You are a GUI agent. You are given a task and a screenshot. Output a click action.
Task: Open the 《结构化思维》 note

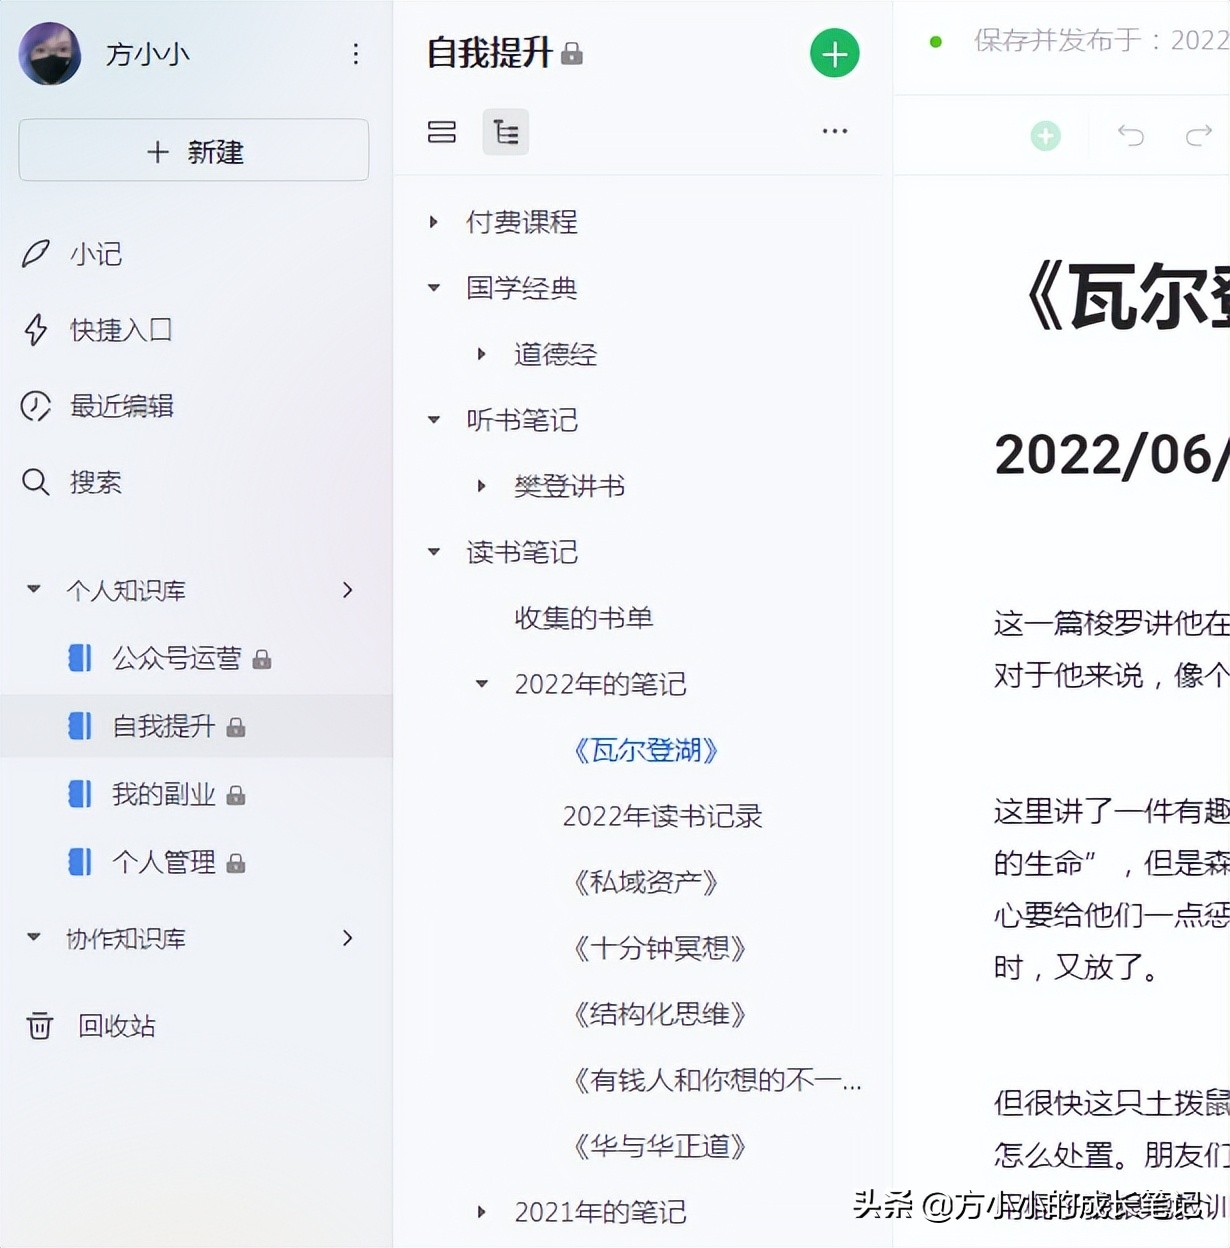coord(659,1014)
